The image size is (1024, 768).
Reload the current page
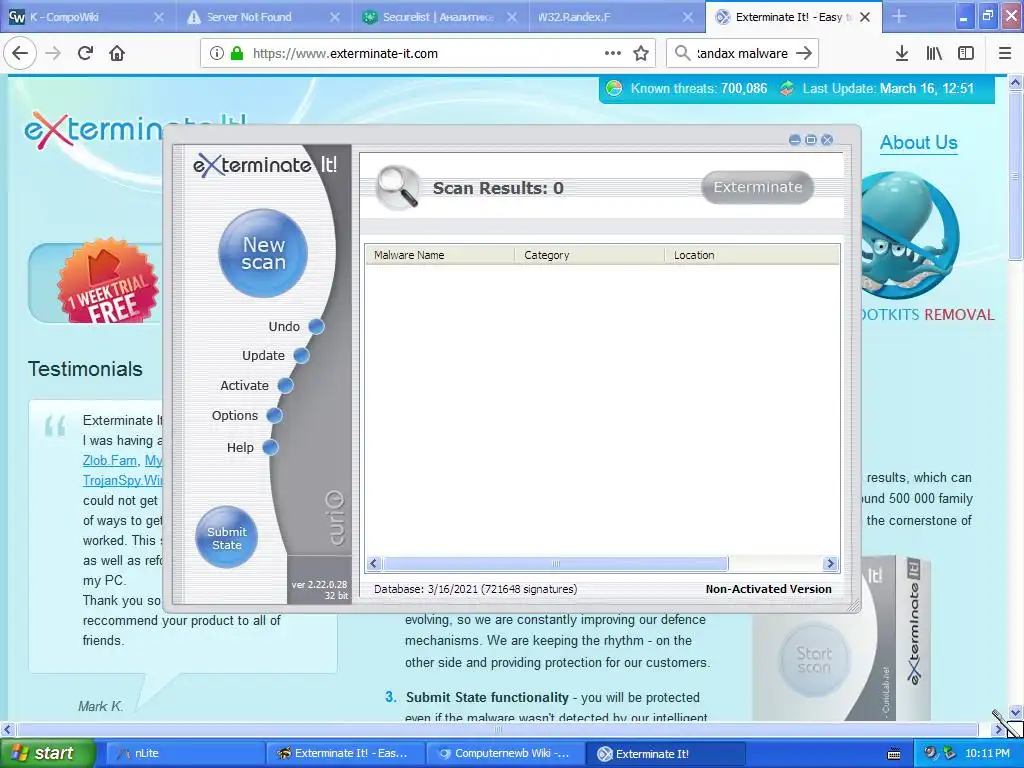click(x=85, y=53)
